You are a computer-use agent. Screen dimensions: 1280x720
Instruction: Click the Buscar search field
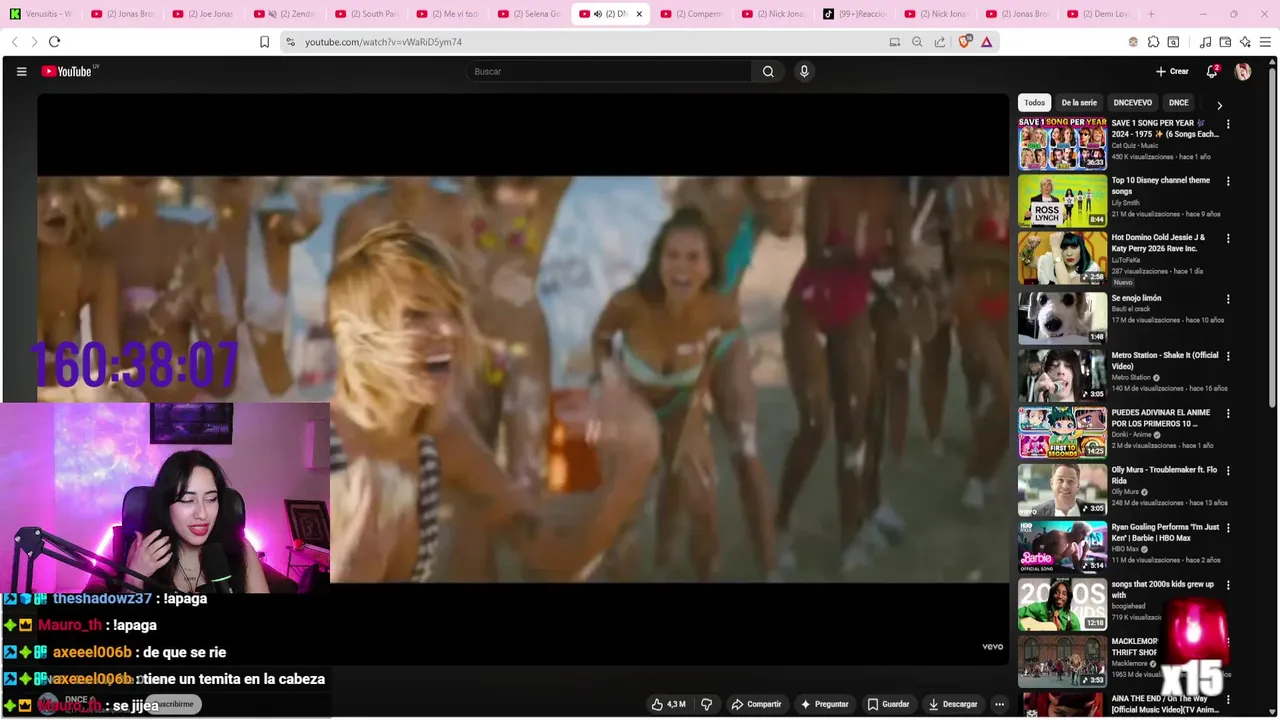(608, 71)
